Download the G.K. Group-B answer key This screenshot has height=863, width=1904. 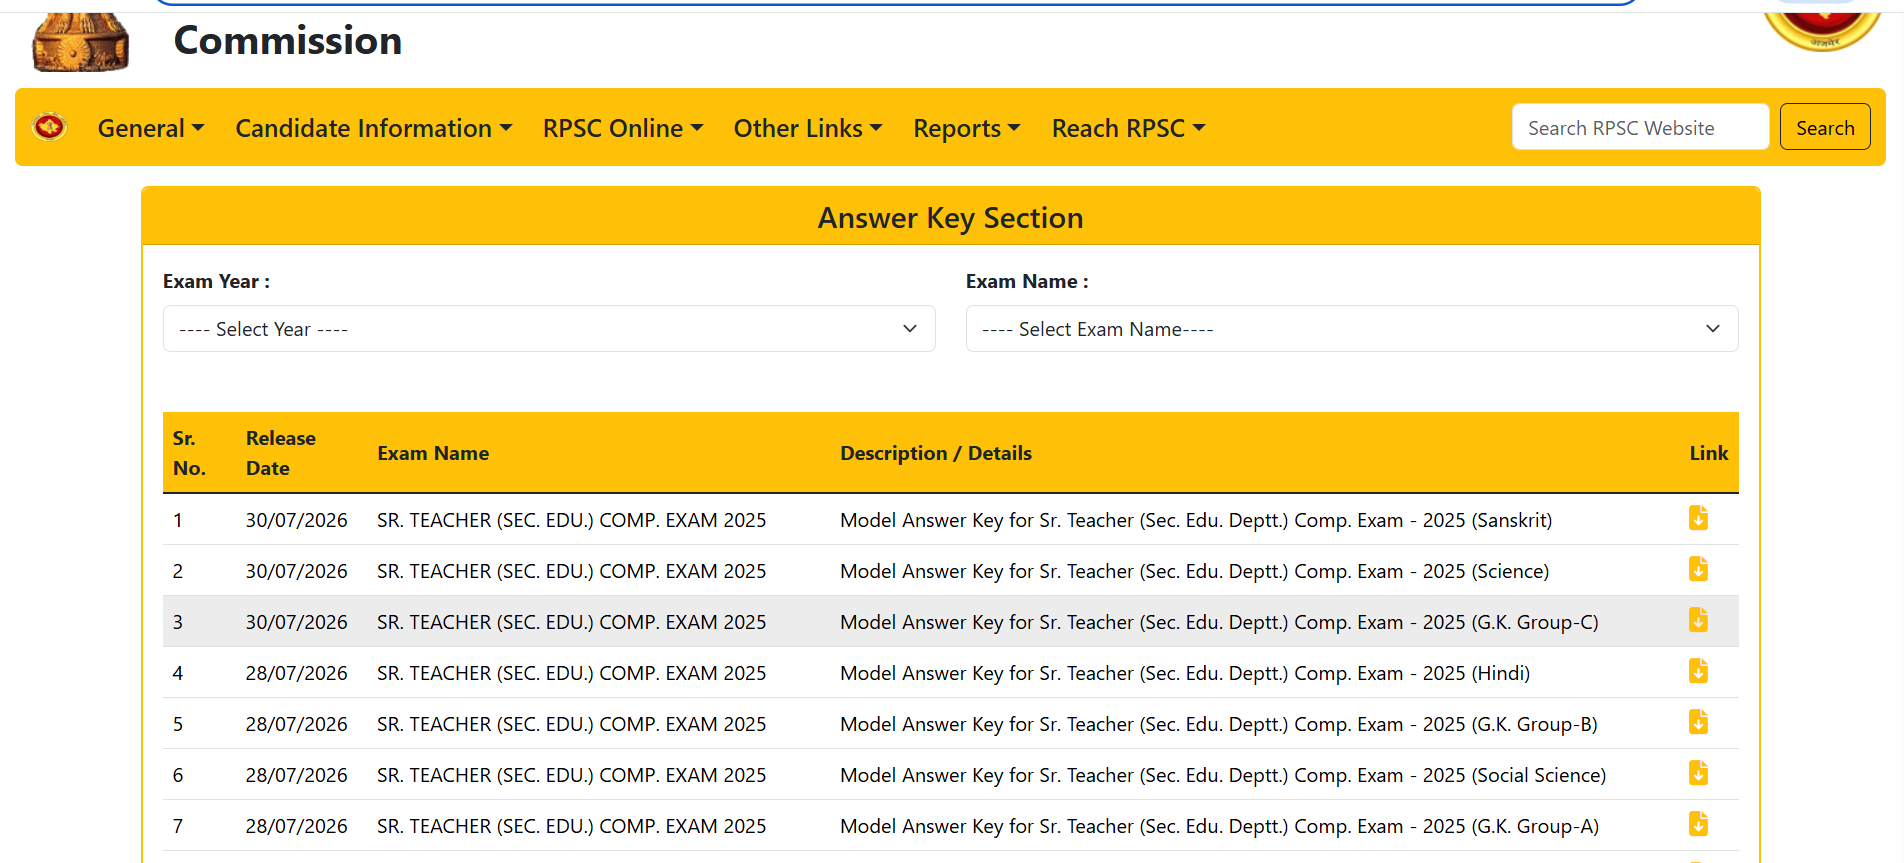click(x=1698, y=722)
